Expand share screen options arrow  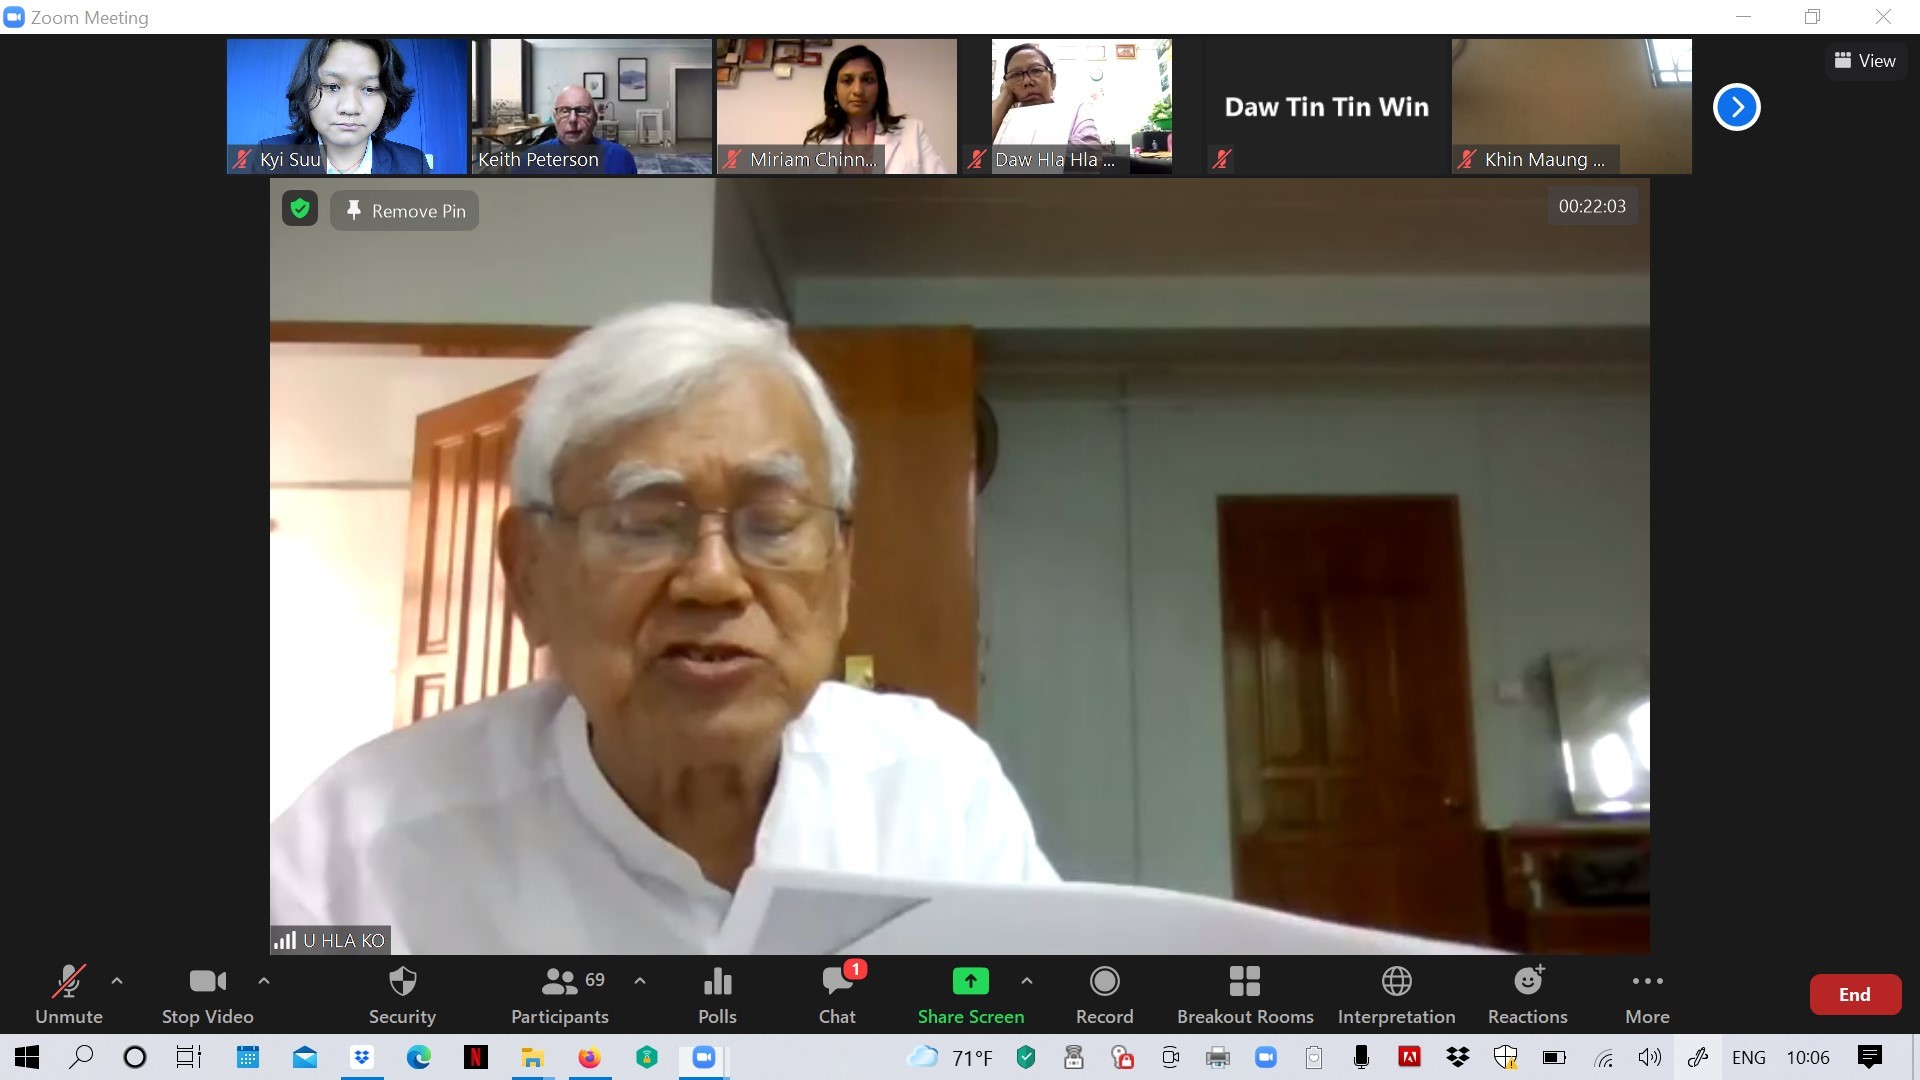(x=1027, y=981)
